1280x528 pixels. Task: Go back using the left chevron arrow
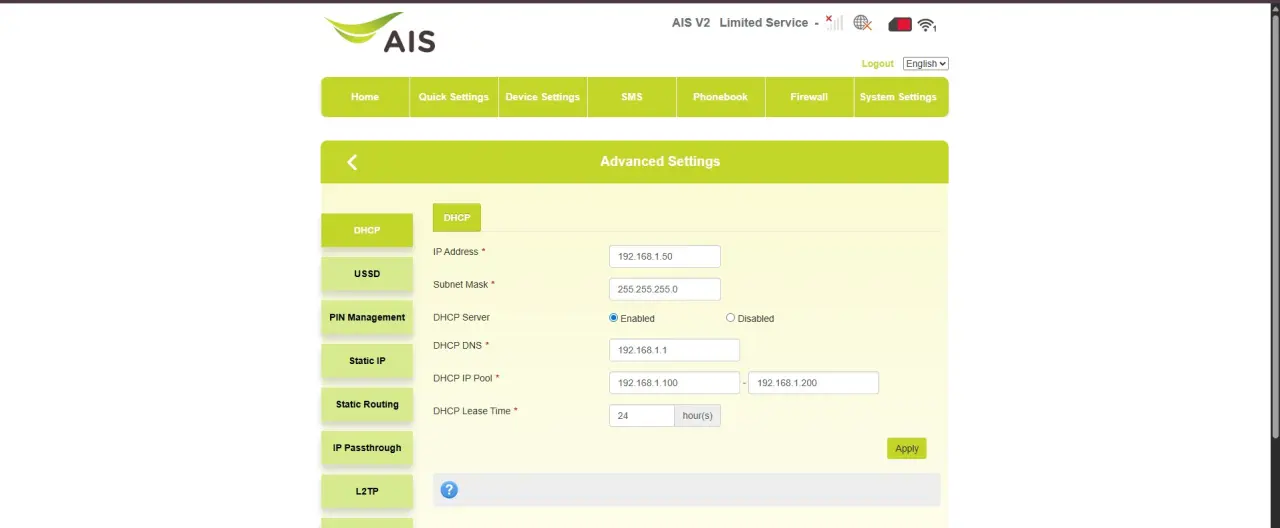point(352,162)
